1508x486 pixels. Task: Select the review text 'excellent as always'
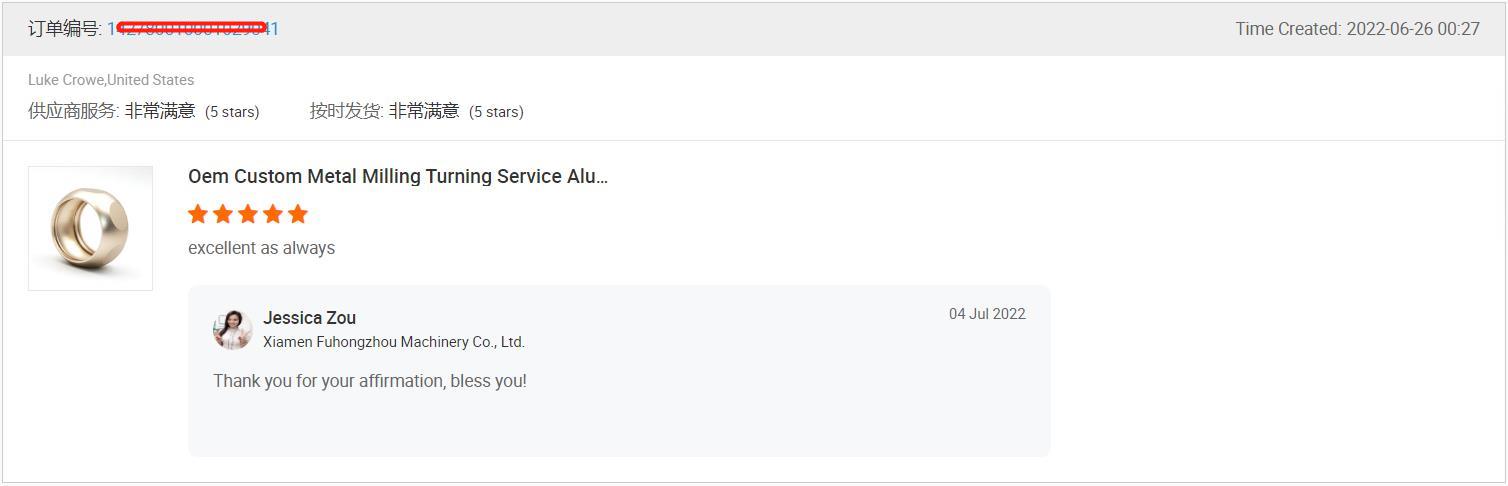coord(261,248)
